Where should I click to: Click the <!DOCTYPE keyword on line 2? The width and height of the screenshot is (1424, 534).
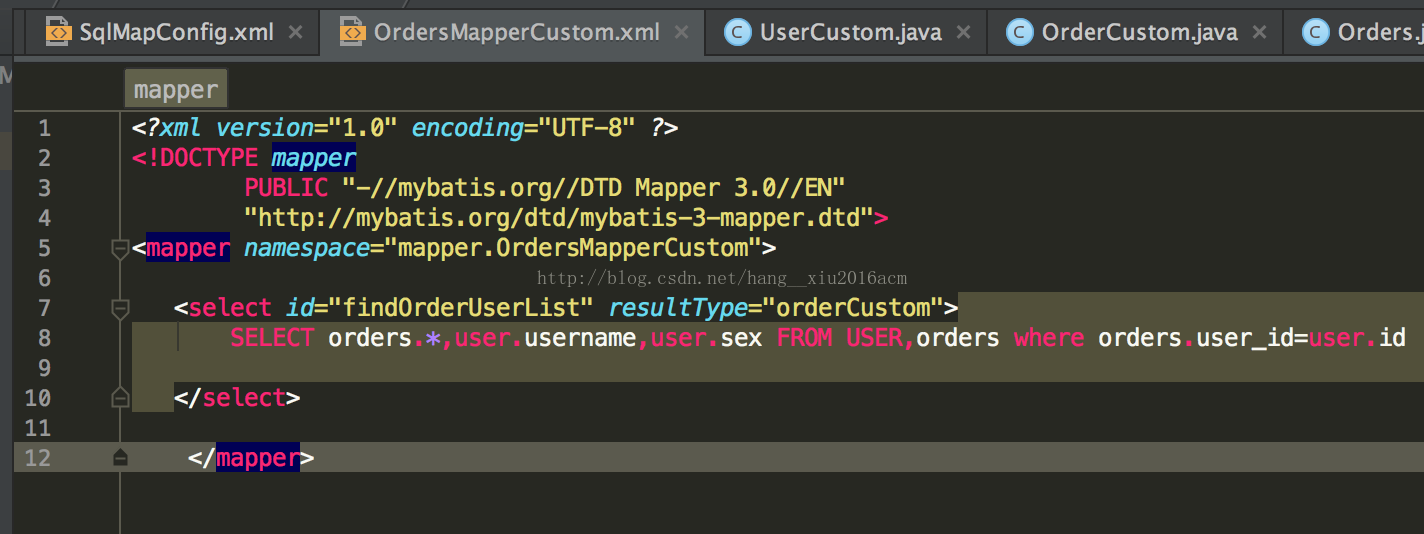pos(195,158)
